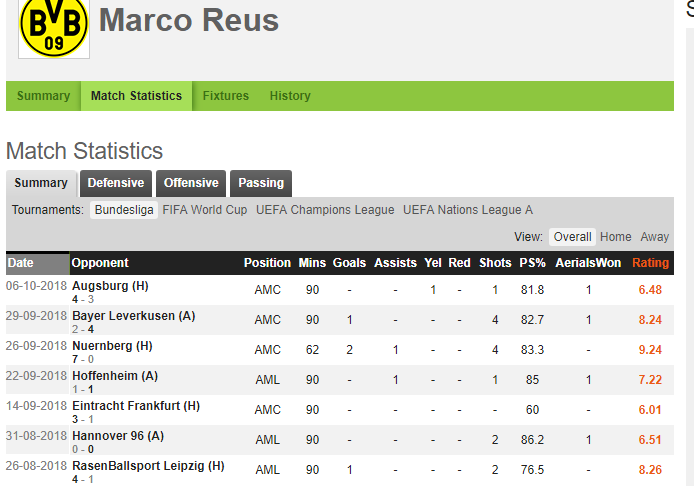This screenshot has width=694, height=486.
Task: Filter tournaments by FIFA World Cup
Action: point(204,210)
